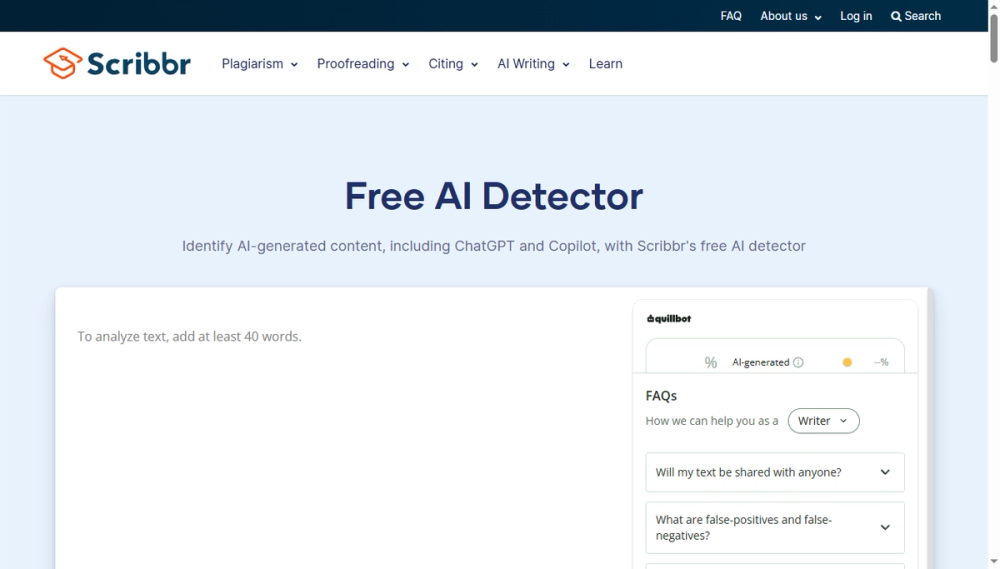Click the yellow AI-generated indicator dot

click(x=847, y=362)
